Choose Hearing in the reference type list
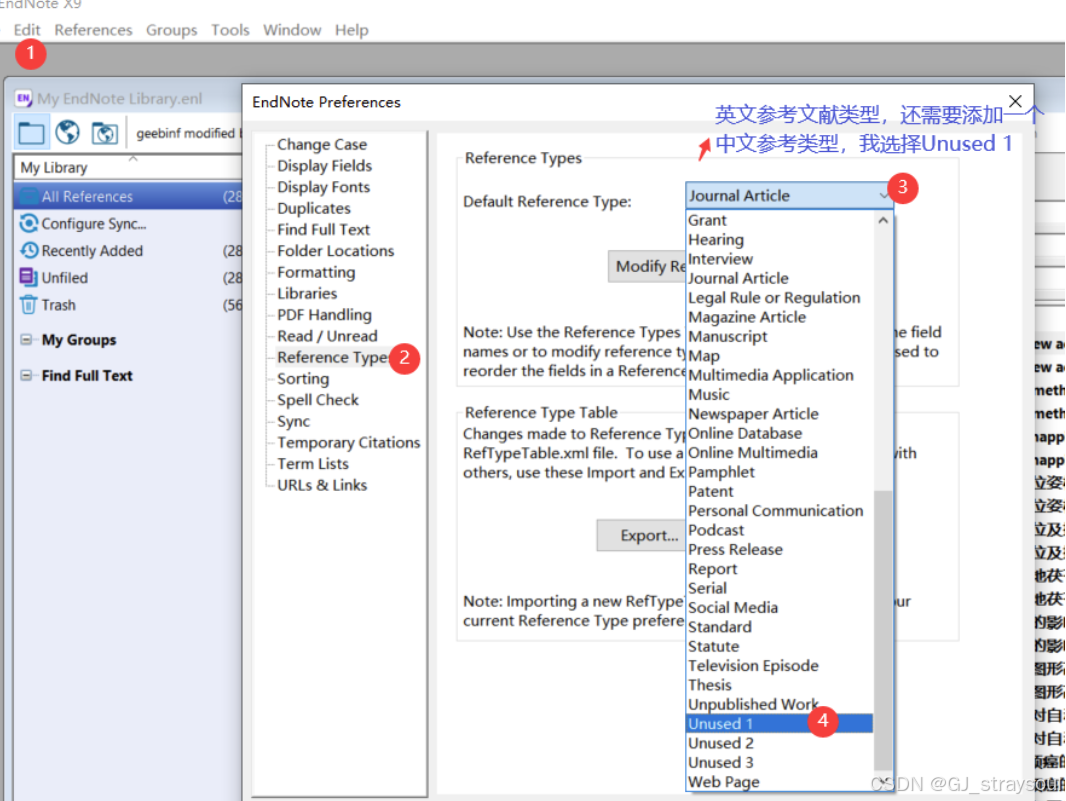 point(780,239)
